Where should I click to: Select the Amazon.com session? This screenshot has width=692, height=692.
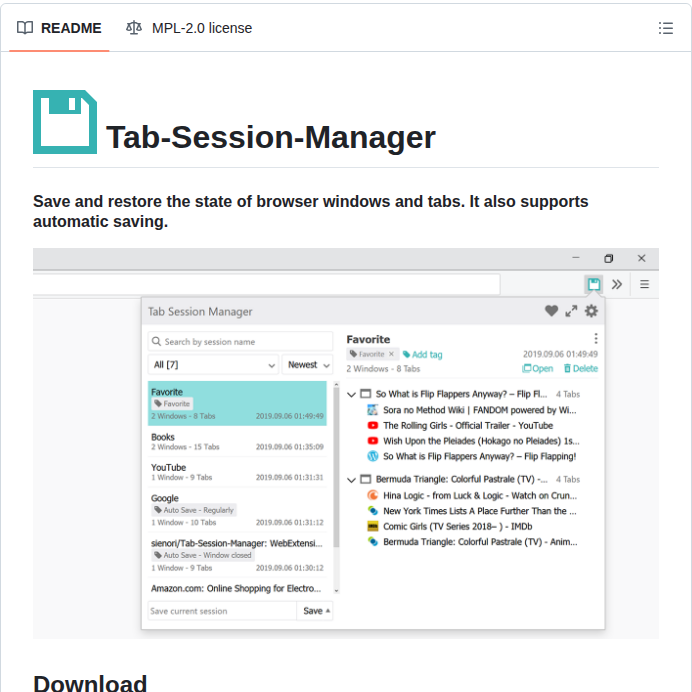[237, 588]
